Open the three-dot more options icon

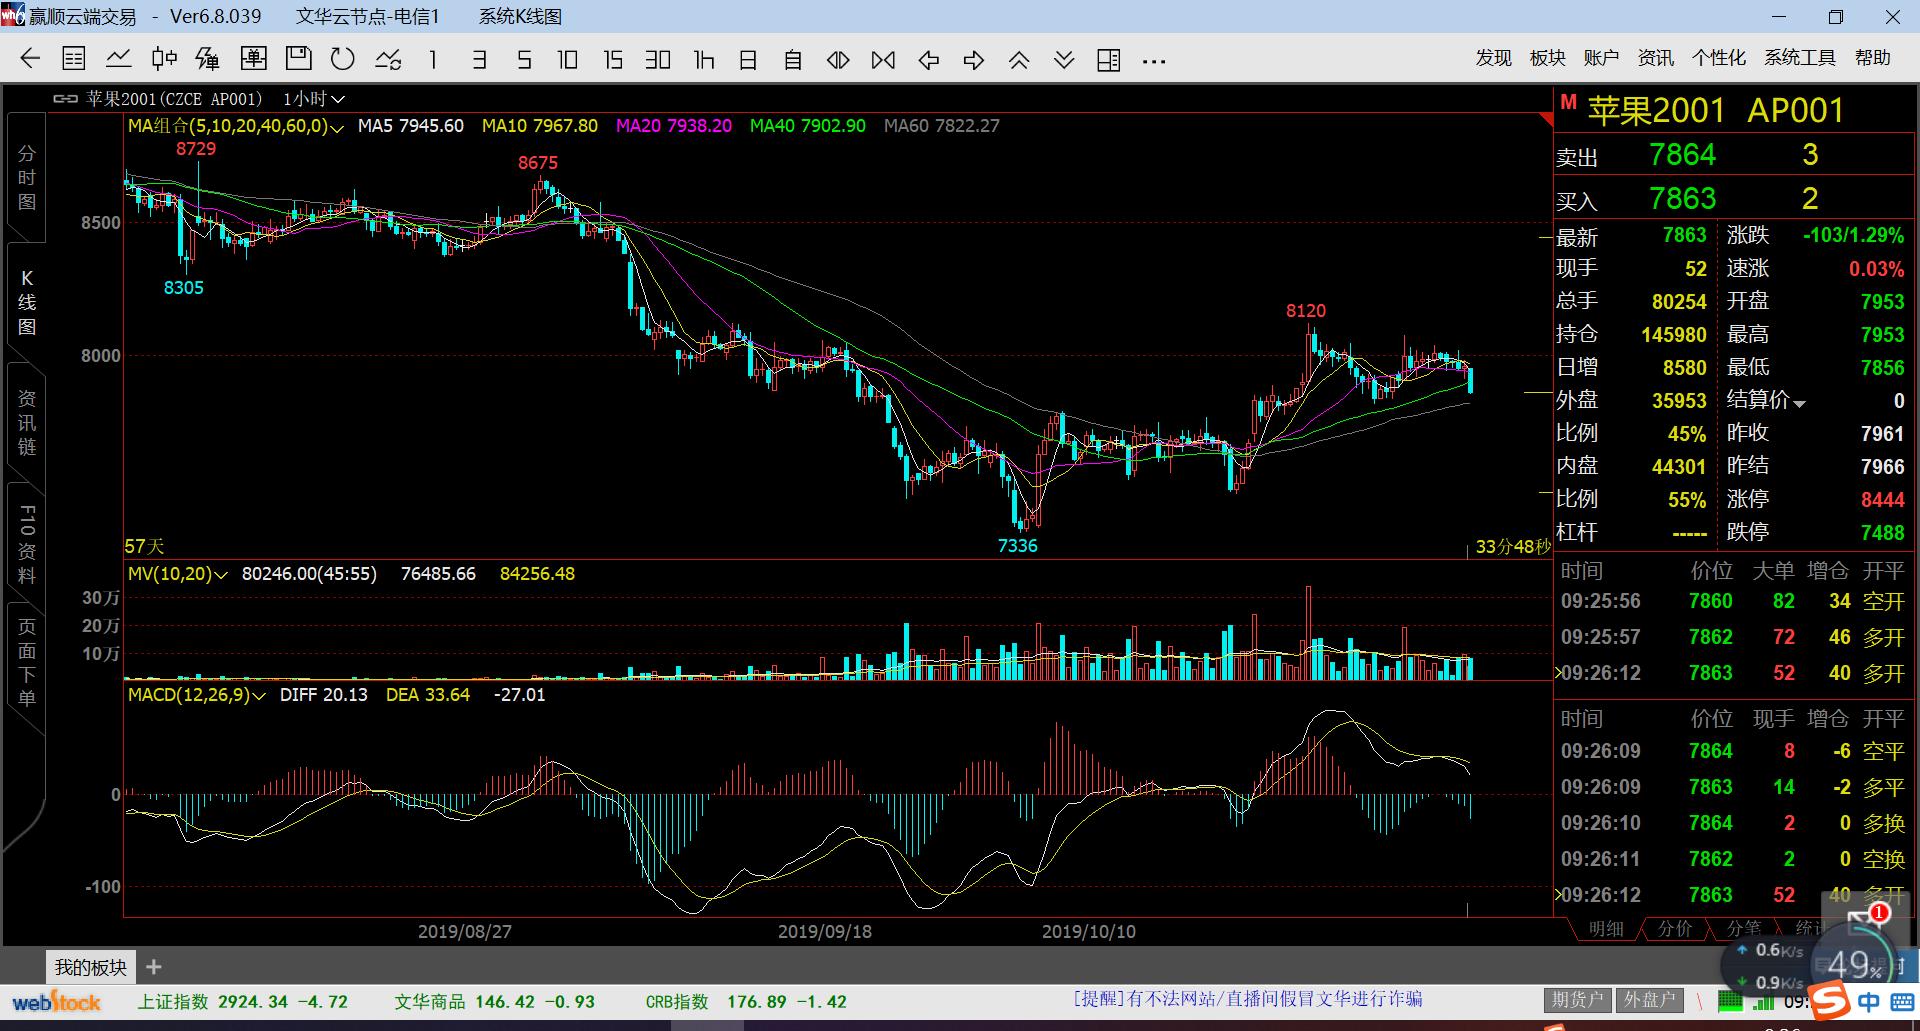1154,61
